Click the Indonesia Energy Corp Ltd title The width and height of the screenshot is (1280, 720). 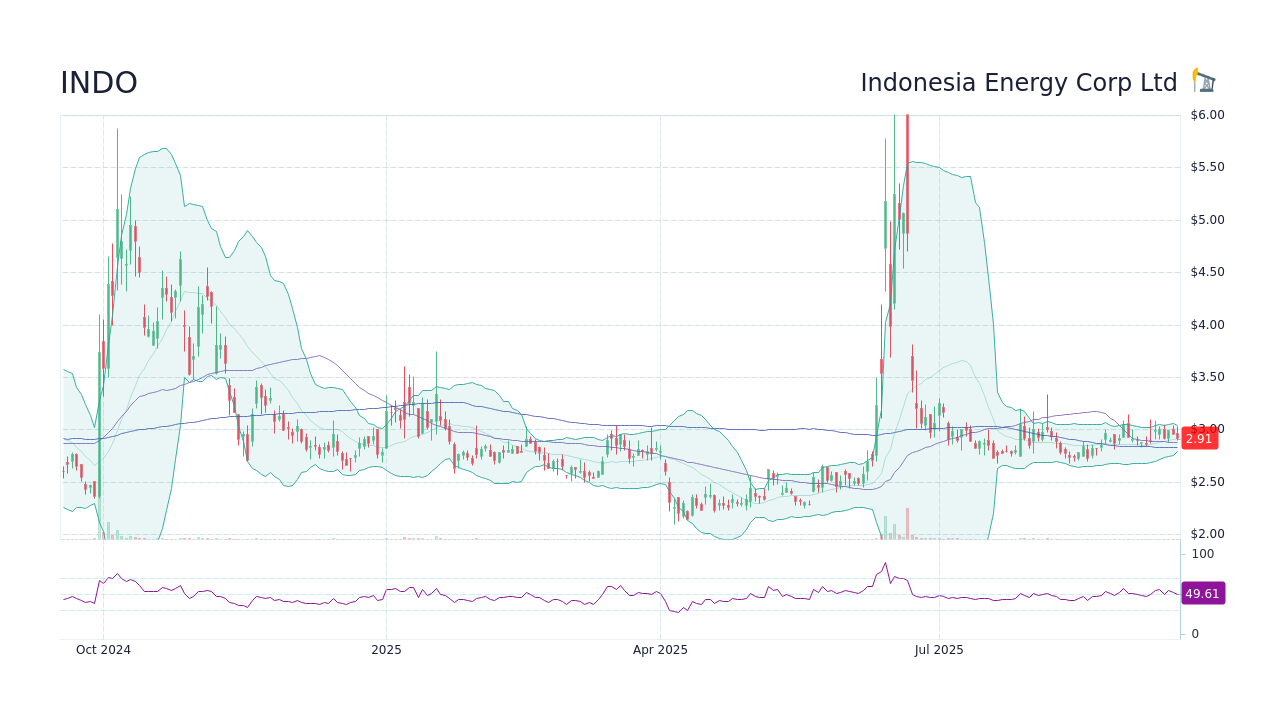[1019, 83]
